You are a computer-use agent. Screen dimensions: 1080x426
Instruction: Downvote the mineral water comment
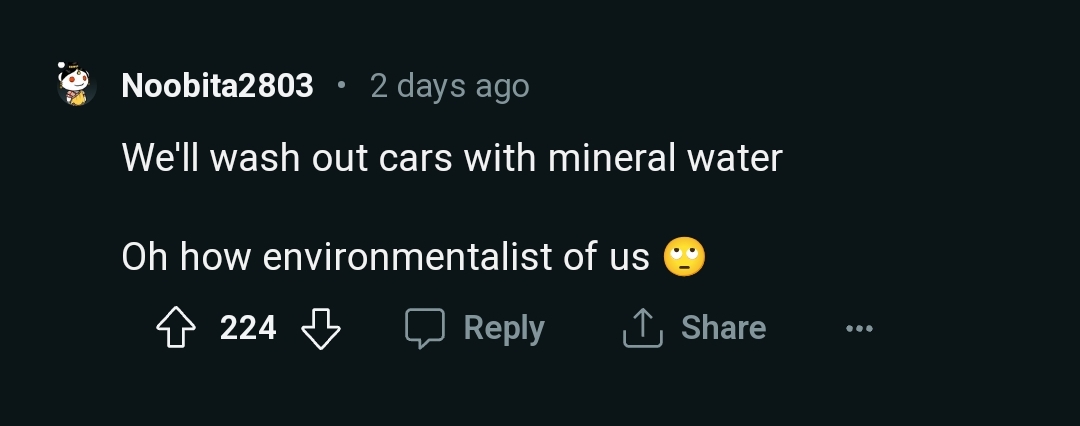tap(321, 328)
